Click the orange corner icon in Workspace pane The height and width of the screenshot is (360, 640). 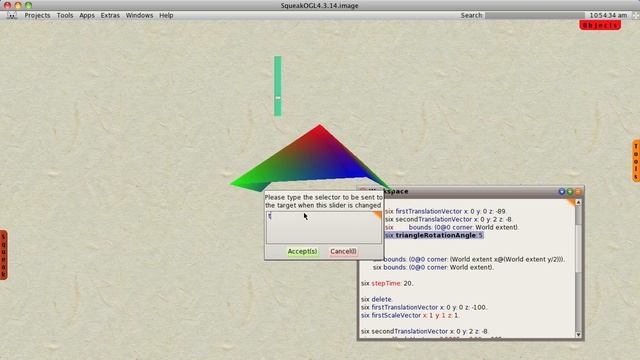coord(571,202)
